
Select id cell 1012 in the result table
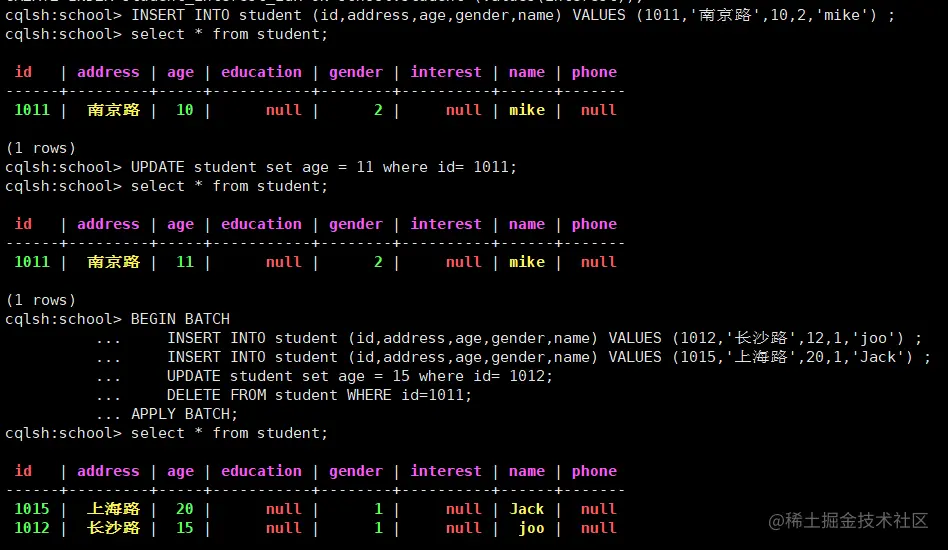coord(32,528)
